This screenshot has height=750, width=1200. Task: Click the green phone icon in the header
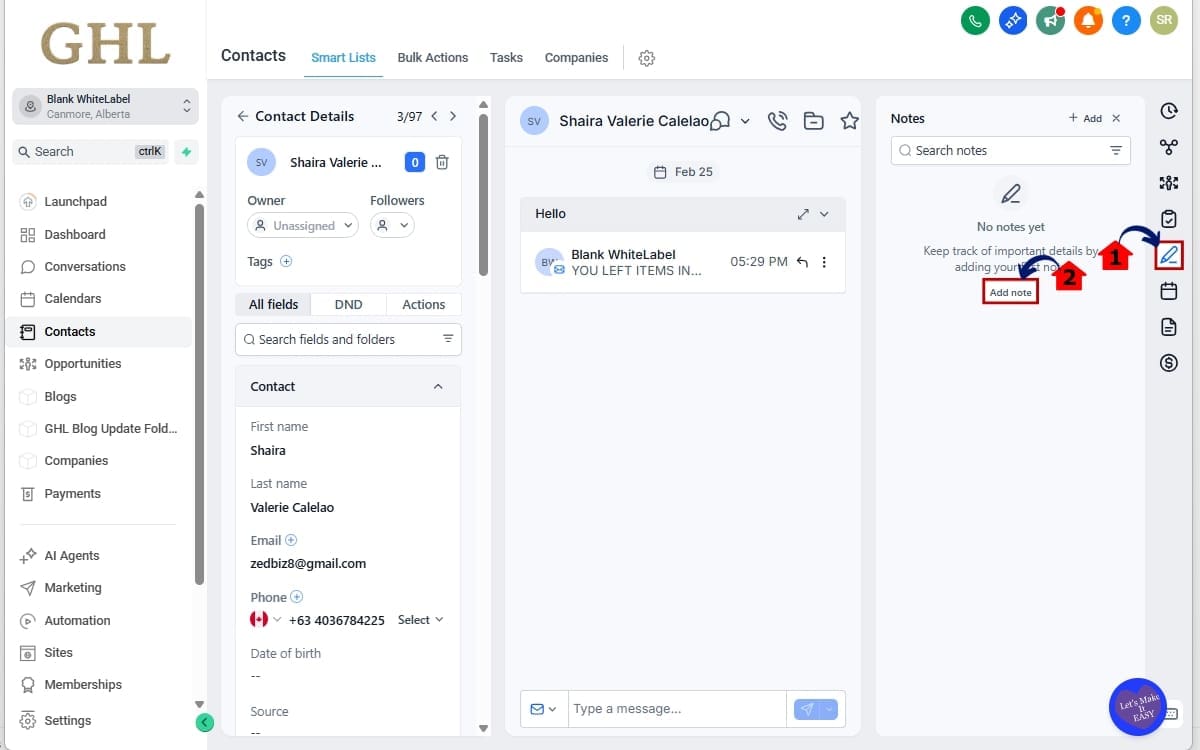coord(975,20)
